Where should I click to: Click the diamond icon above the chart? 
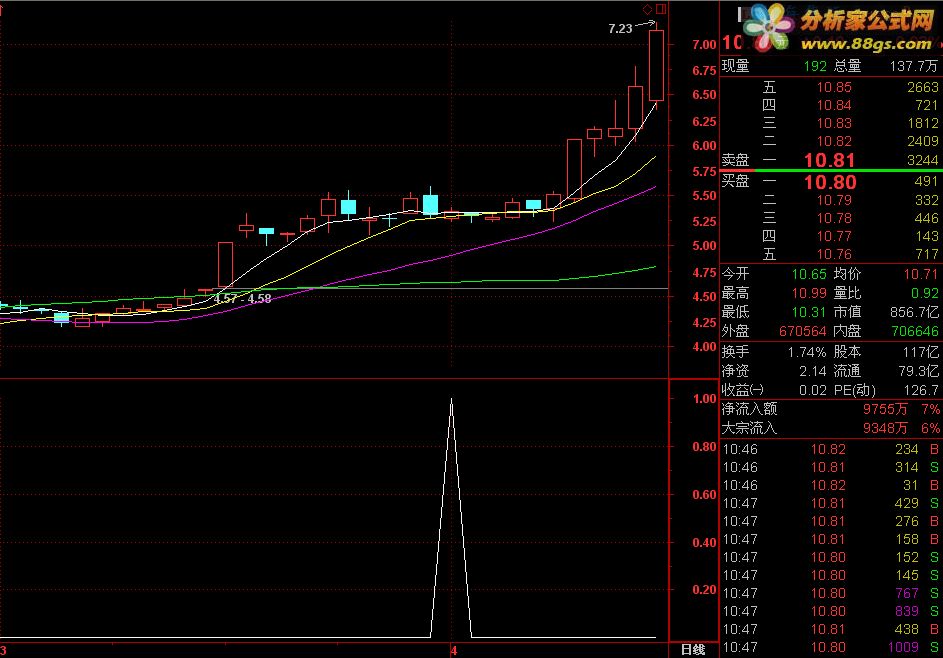[x=648, y=9]
